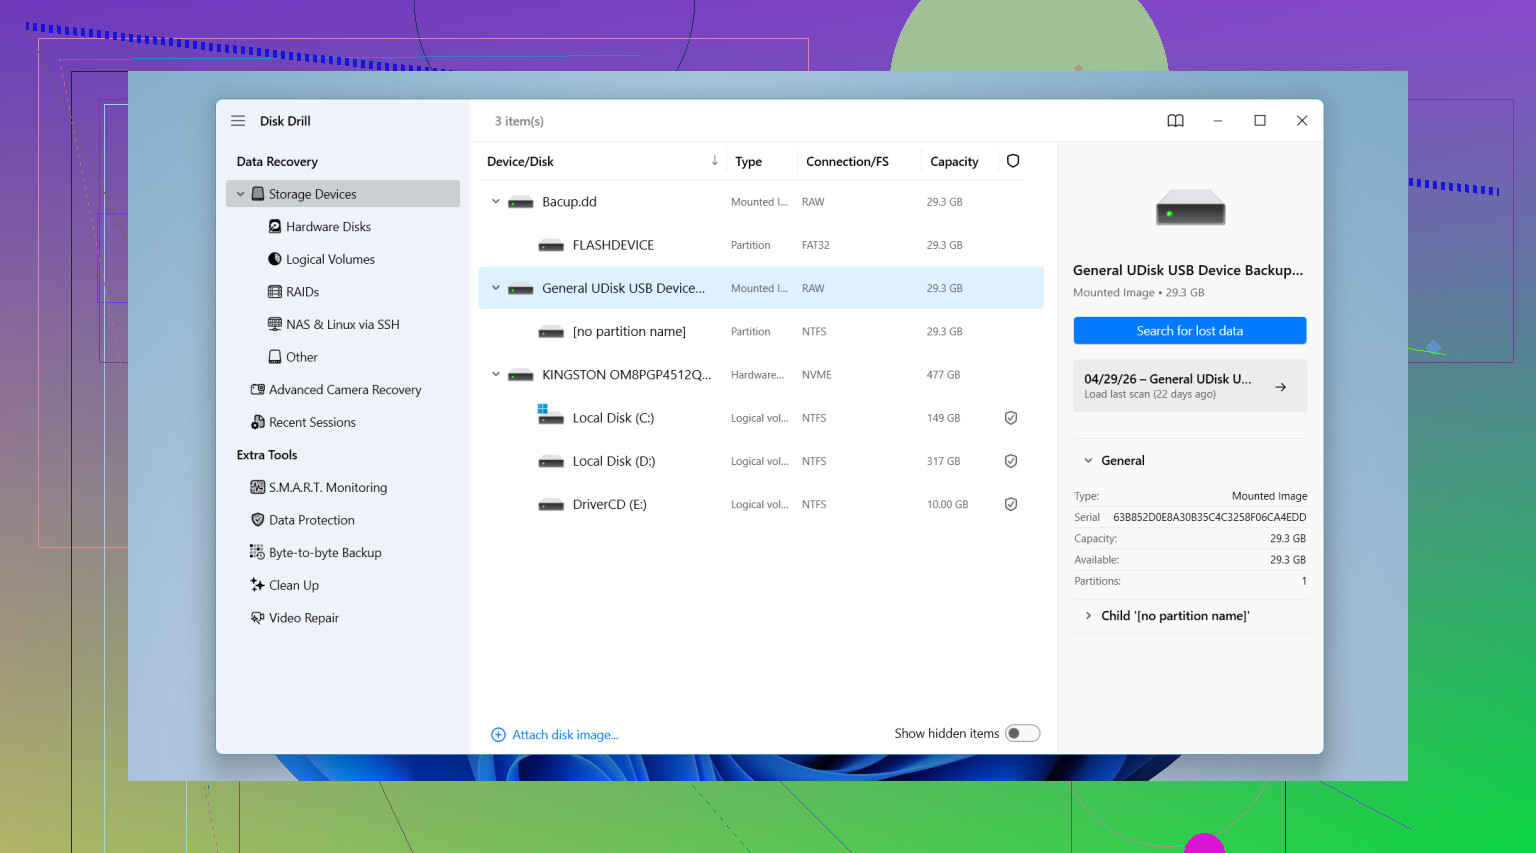Open Recent Sessions

[x=312, y=422]
